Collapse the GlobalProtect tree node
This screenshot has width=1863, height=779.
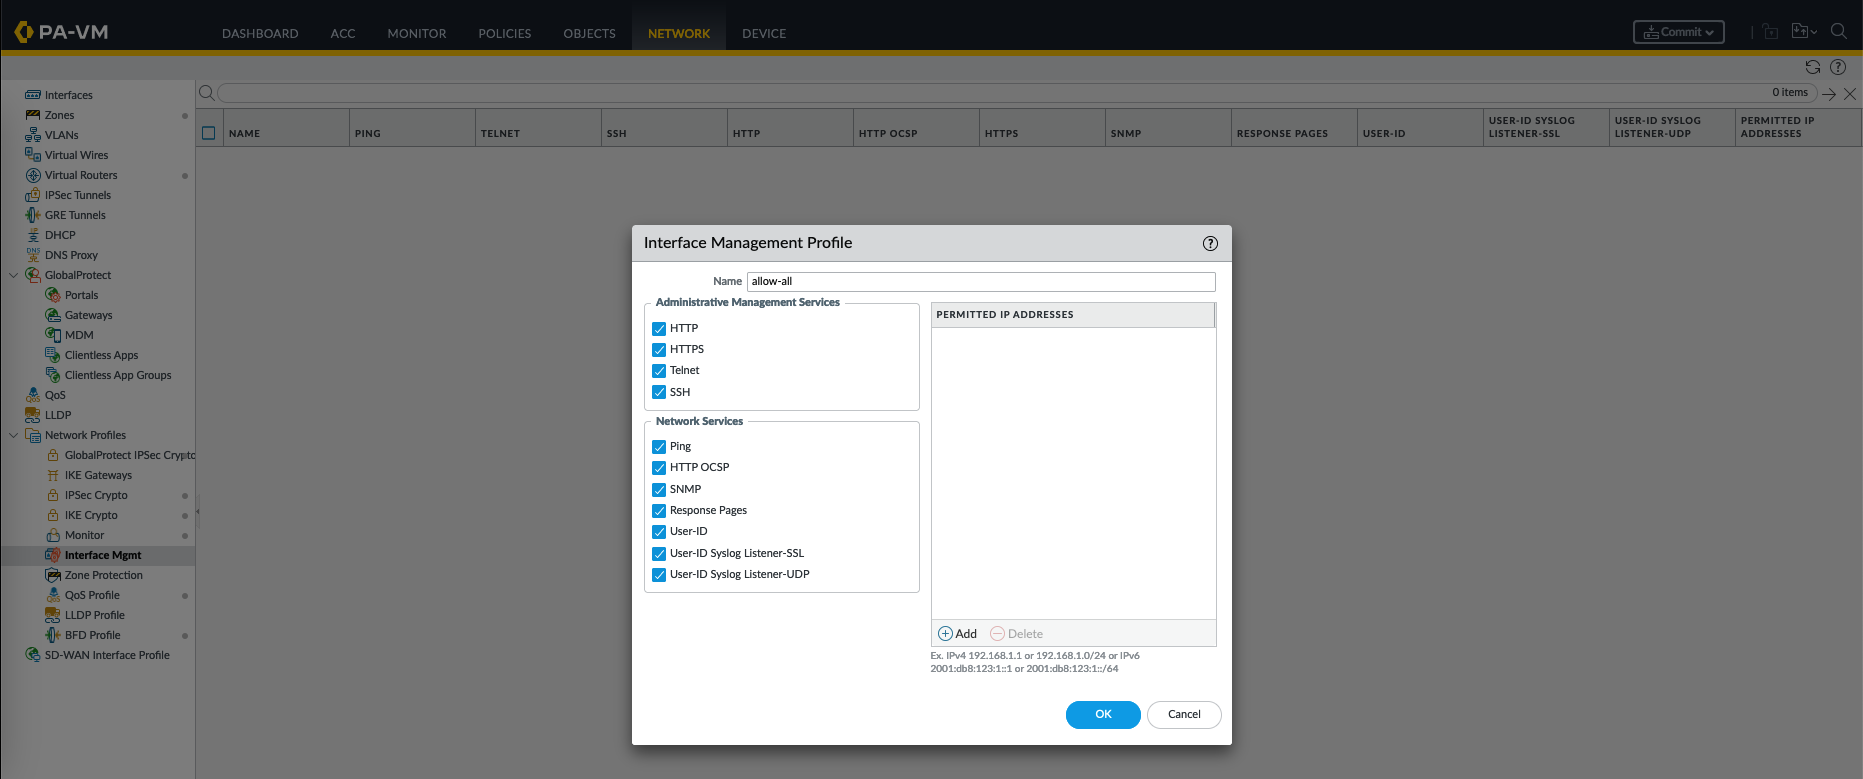pos(13,275)
